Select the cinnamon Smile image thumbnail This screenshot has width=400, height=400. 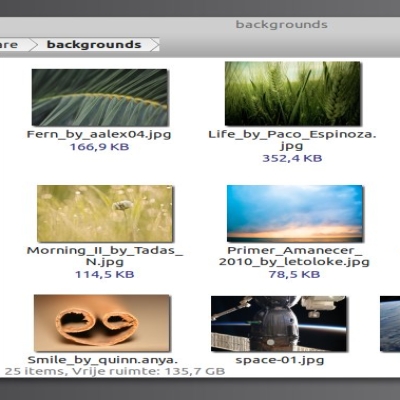102,323
